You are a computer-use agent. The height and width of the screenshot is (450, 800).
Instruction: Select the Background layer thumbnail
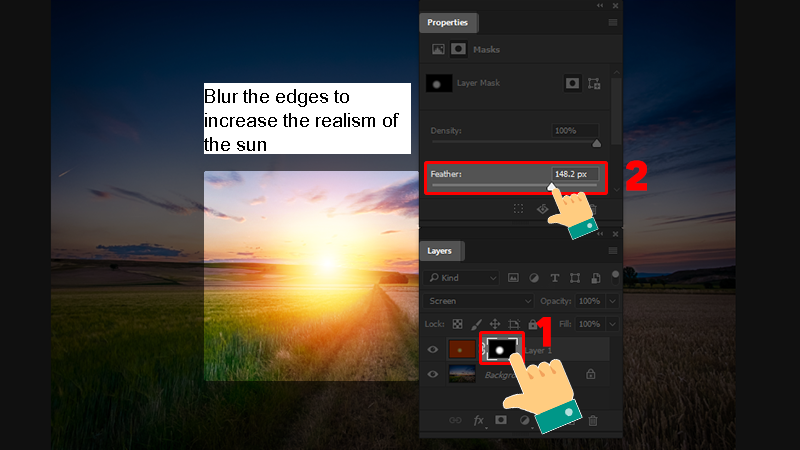point(462,374)
